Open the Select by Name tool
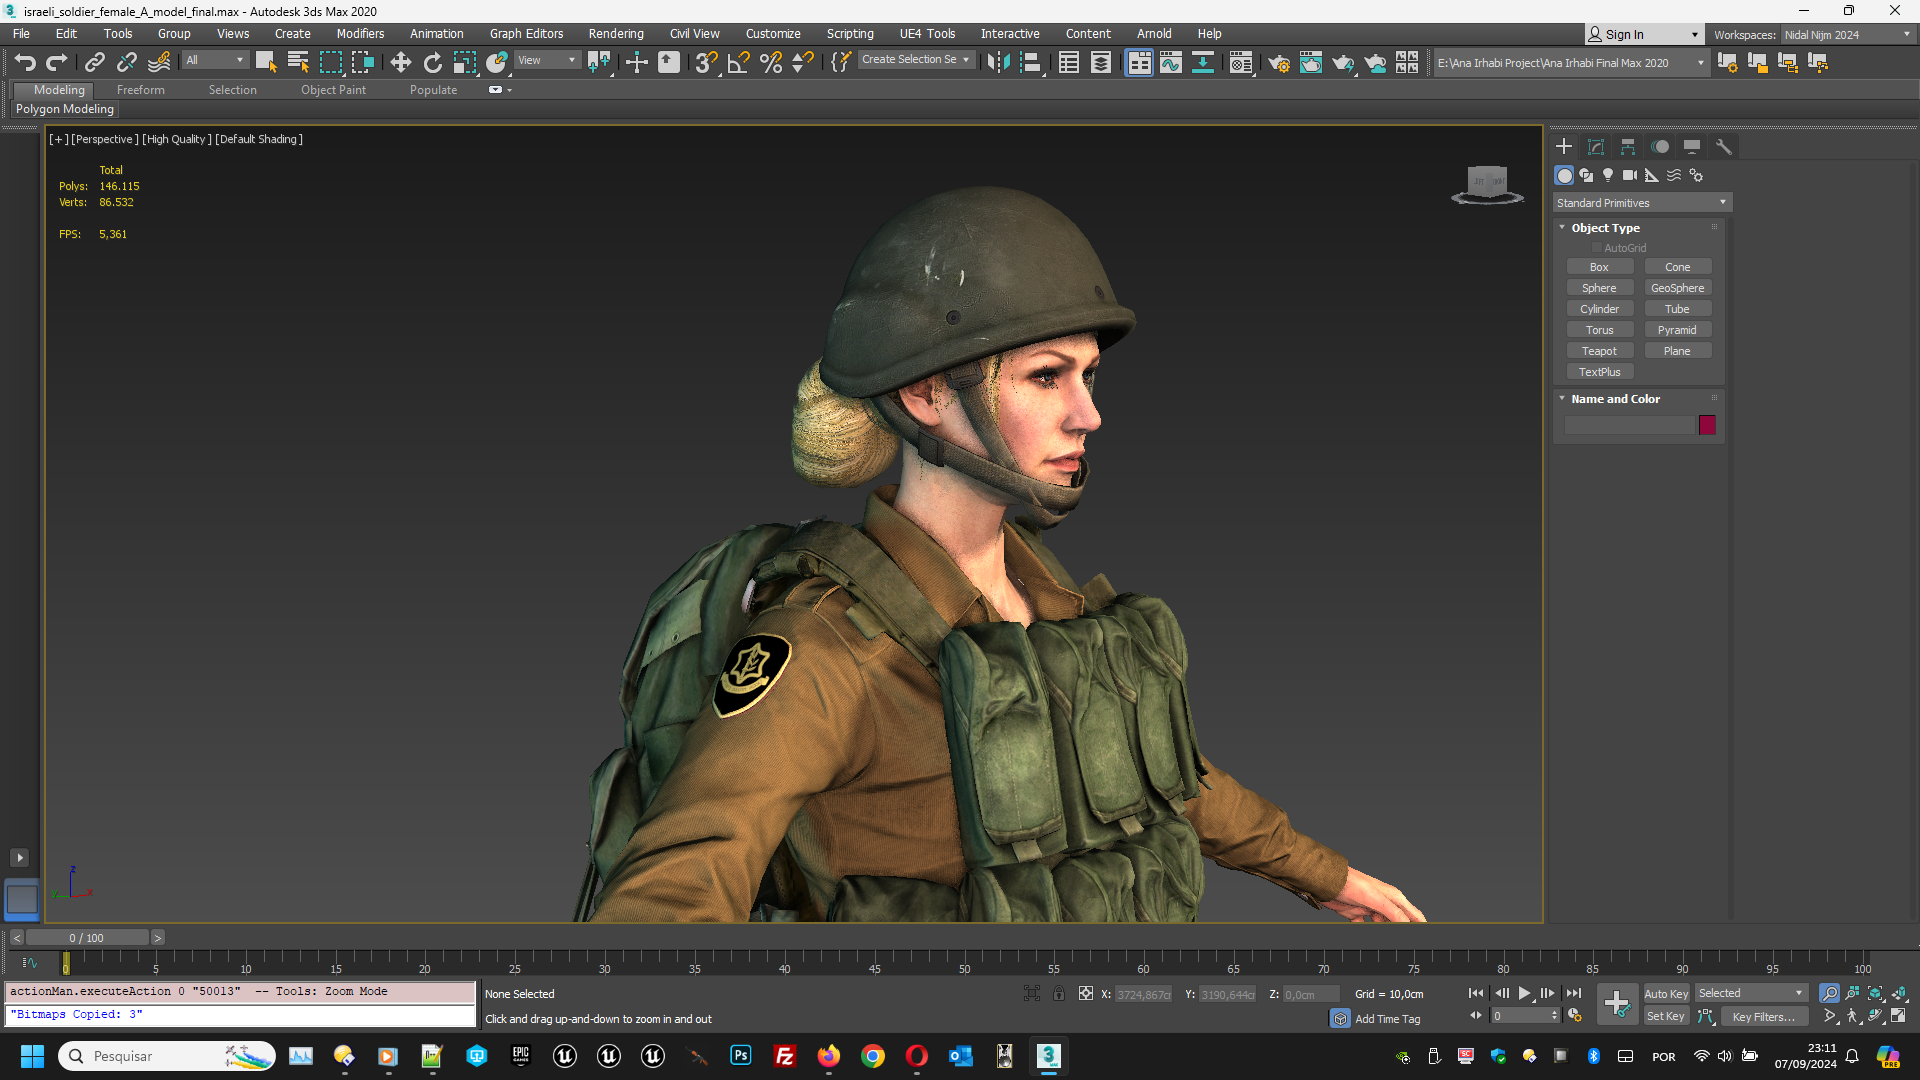This screenshot has height=1080, width=1920. [x=298, y=62]
